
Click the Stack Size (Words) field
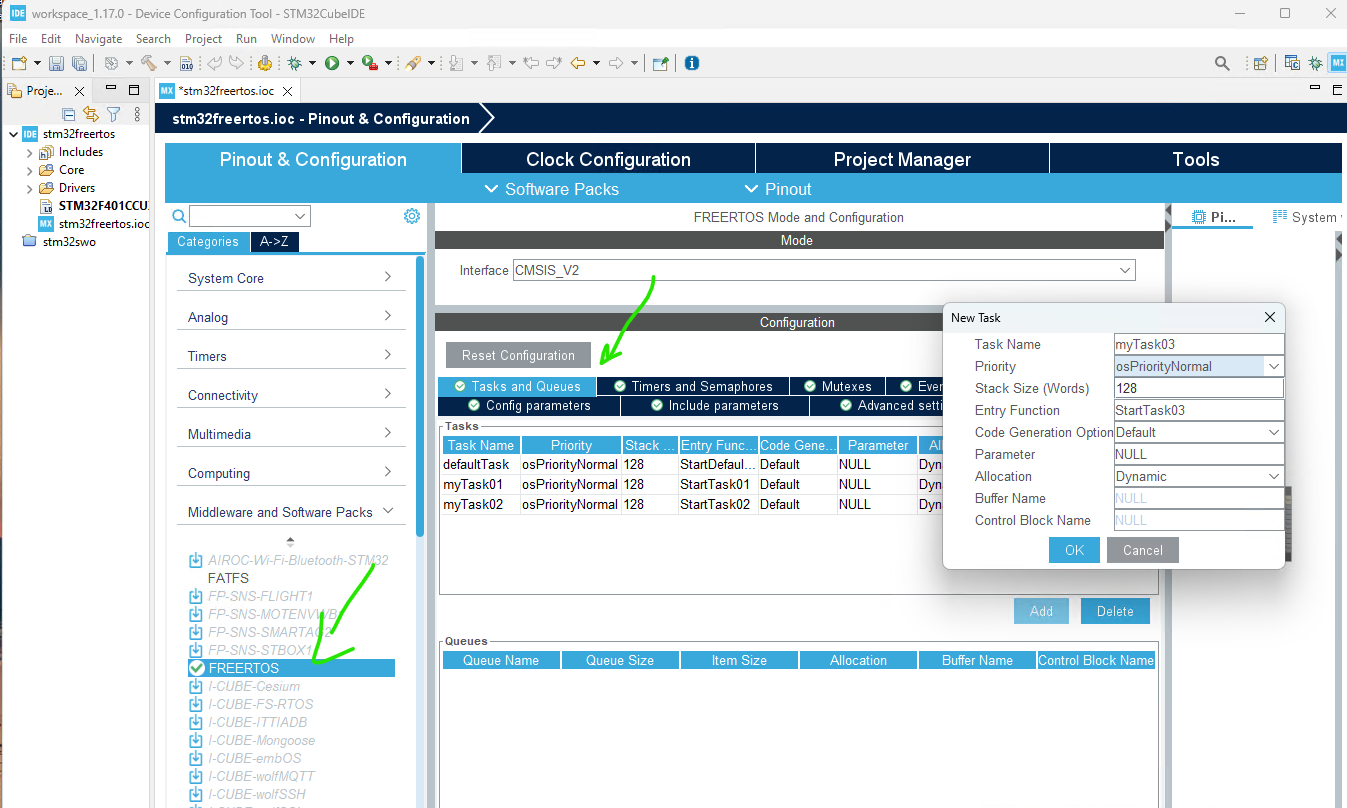click(x=1198, y=389)
